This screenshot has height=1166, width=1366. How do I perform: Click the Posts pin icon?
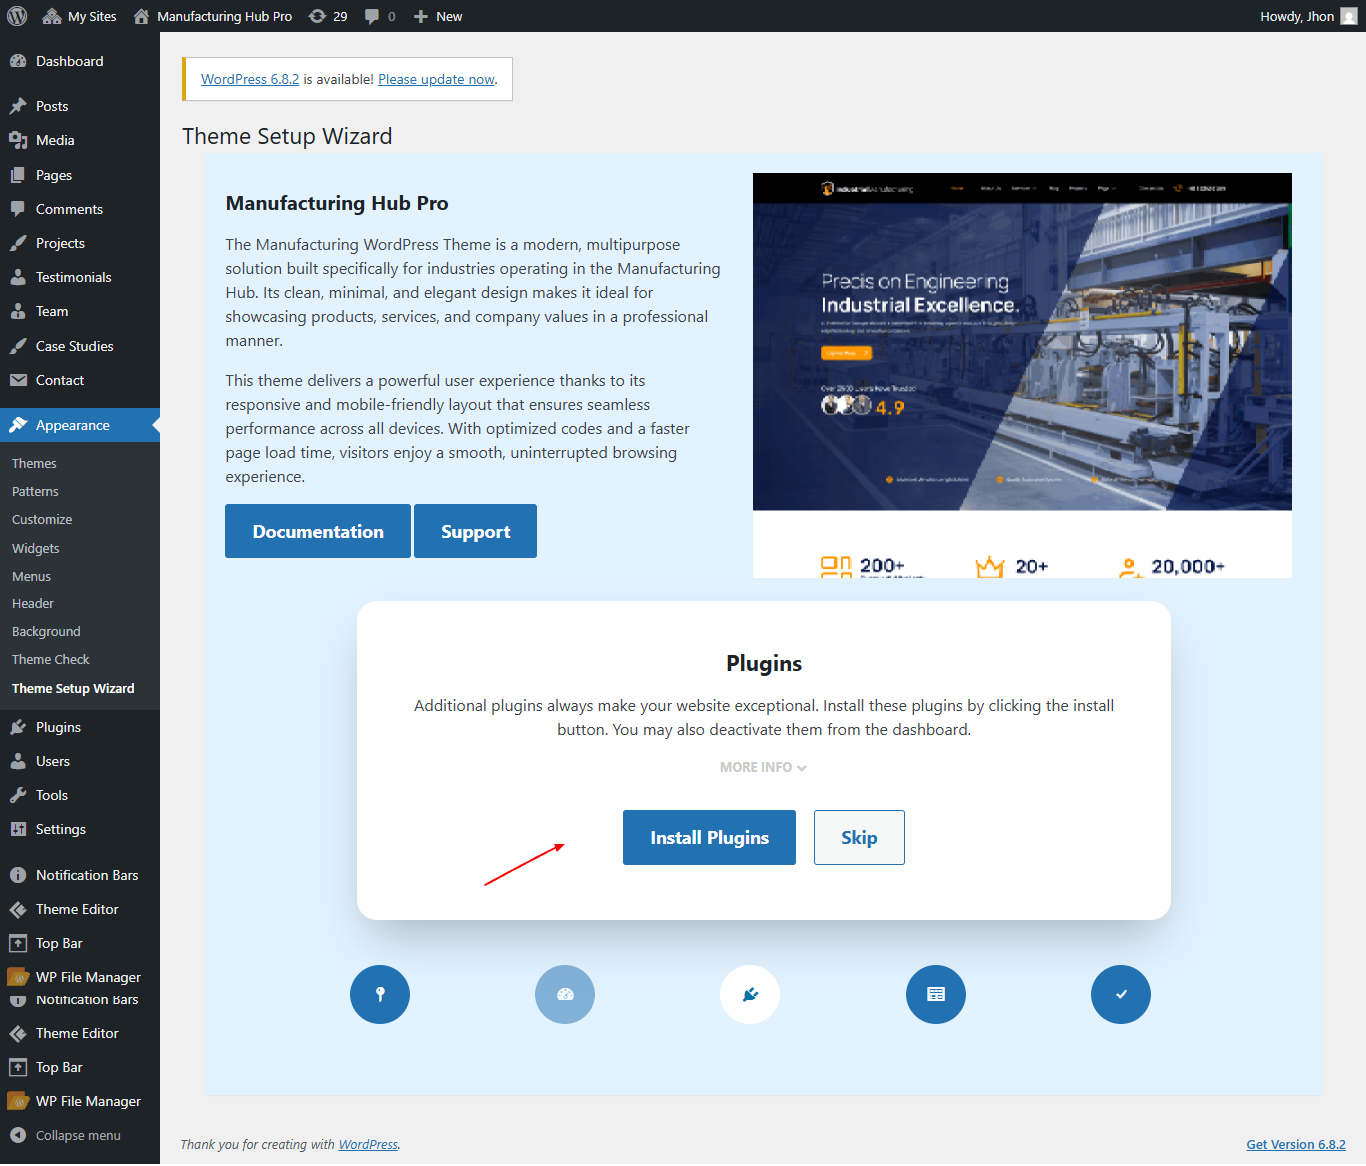pyautogui.click(x=18, y=106)
